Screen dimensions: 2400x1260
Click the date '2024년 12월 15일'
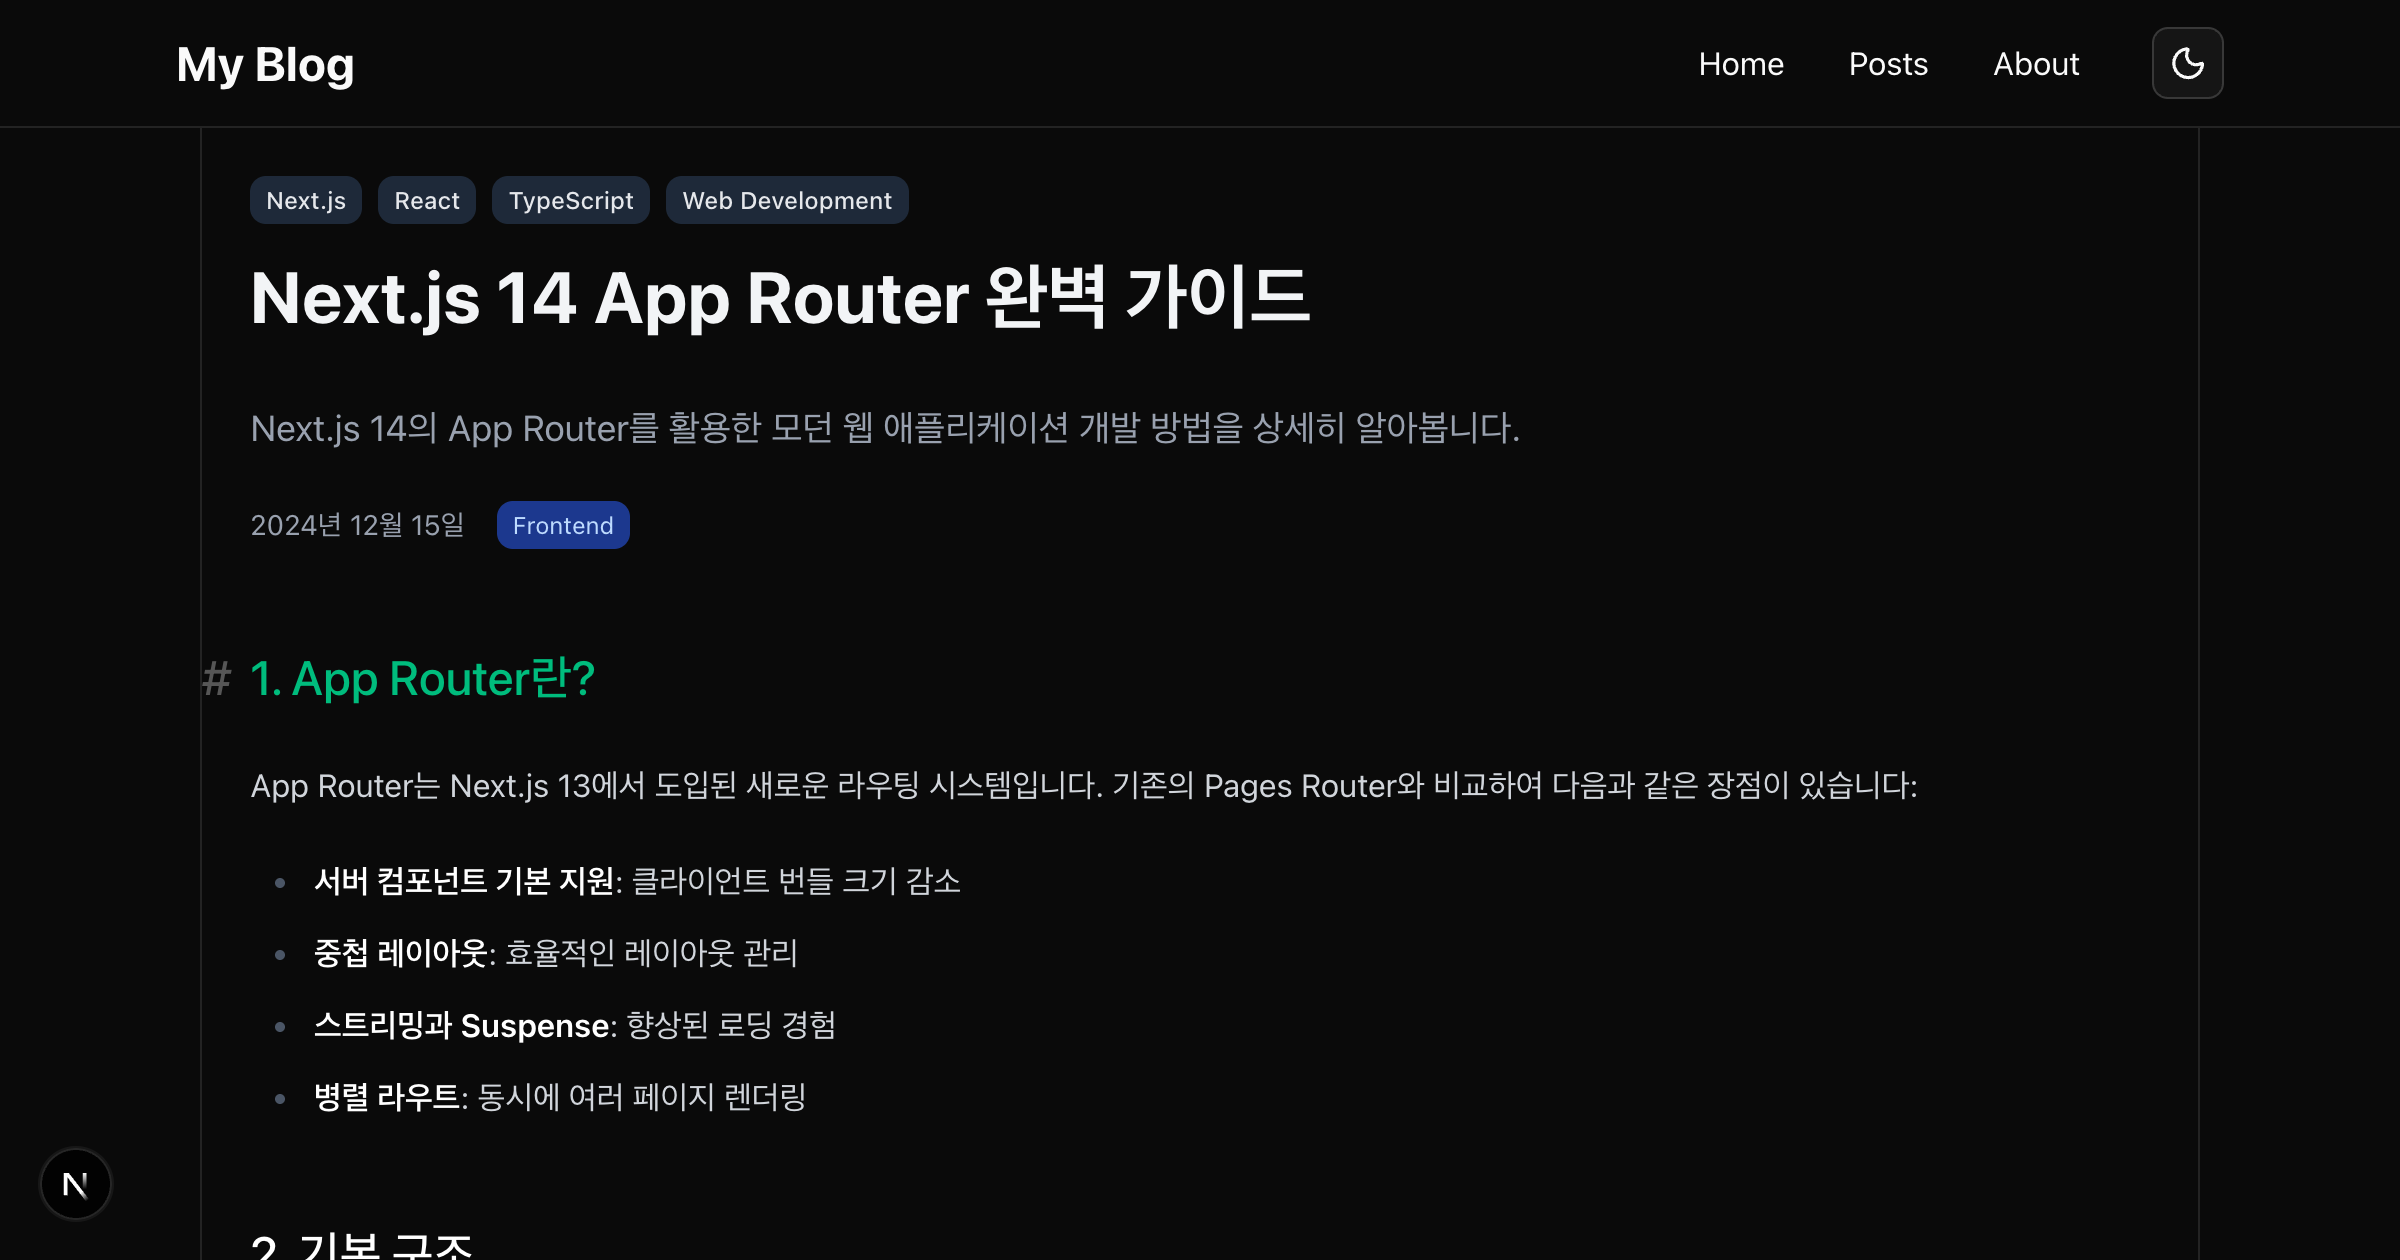(357, 525)
